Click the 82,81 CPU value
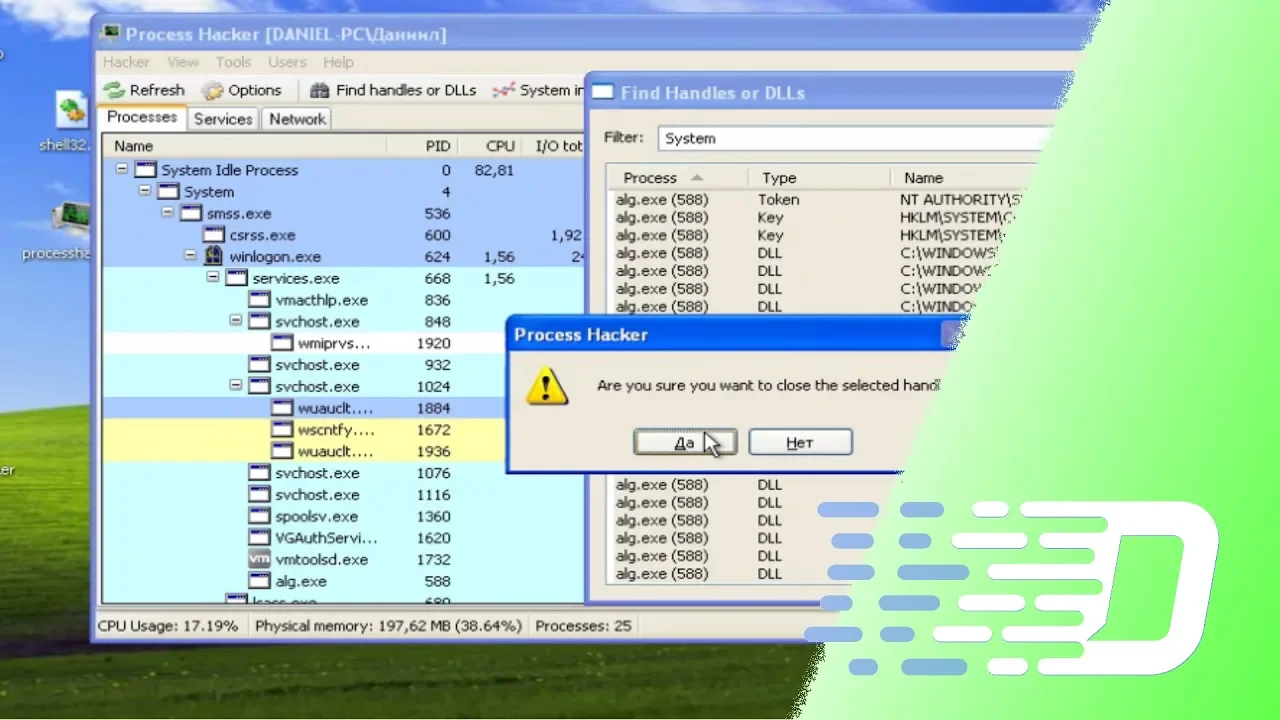This screenshot has height=720, width=1280. 494,170
